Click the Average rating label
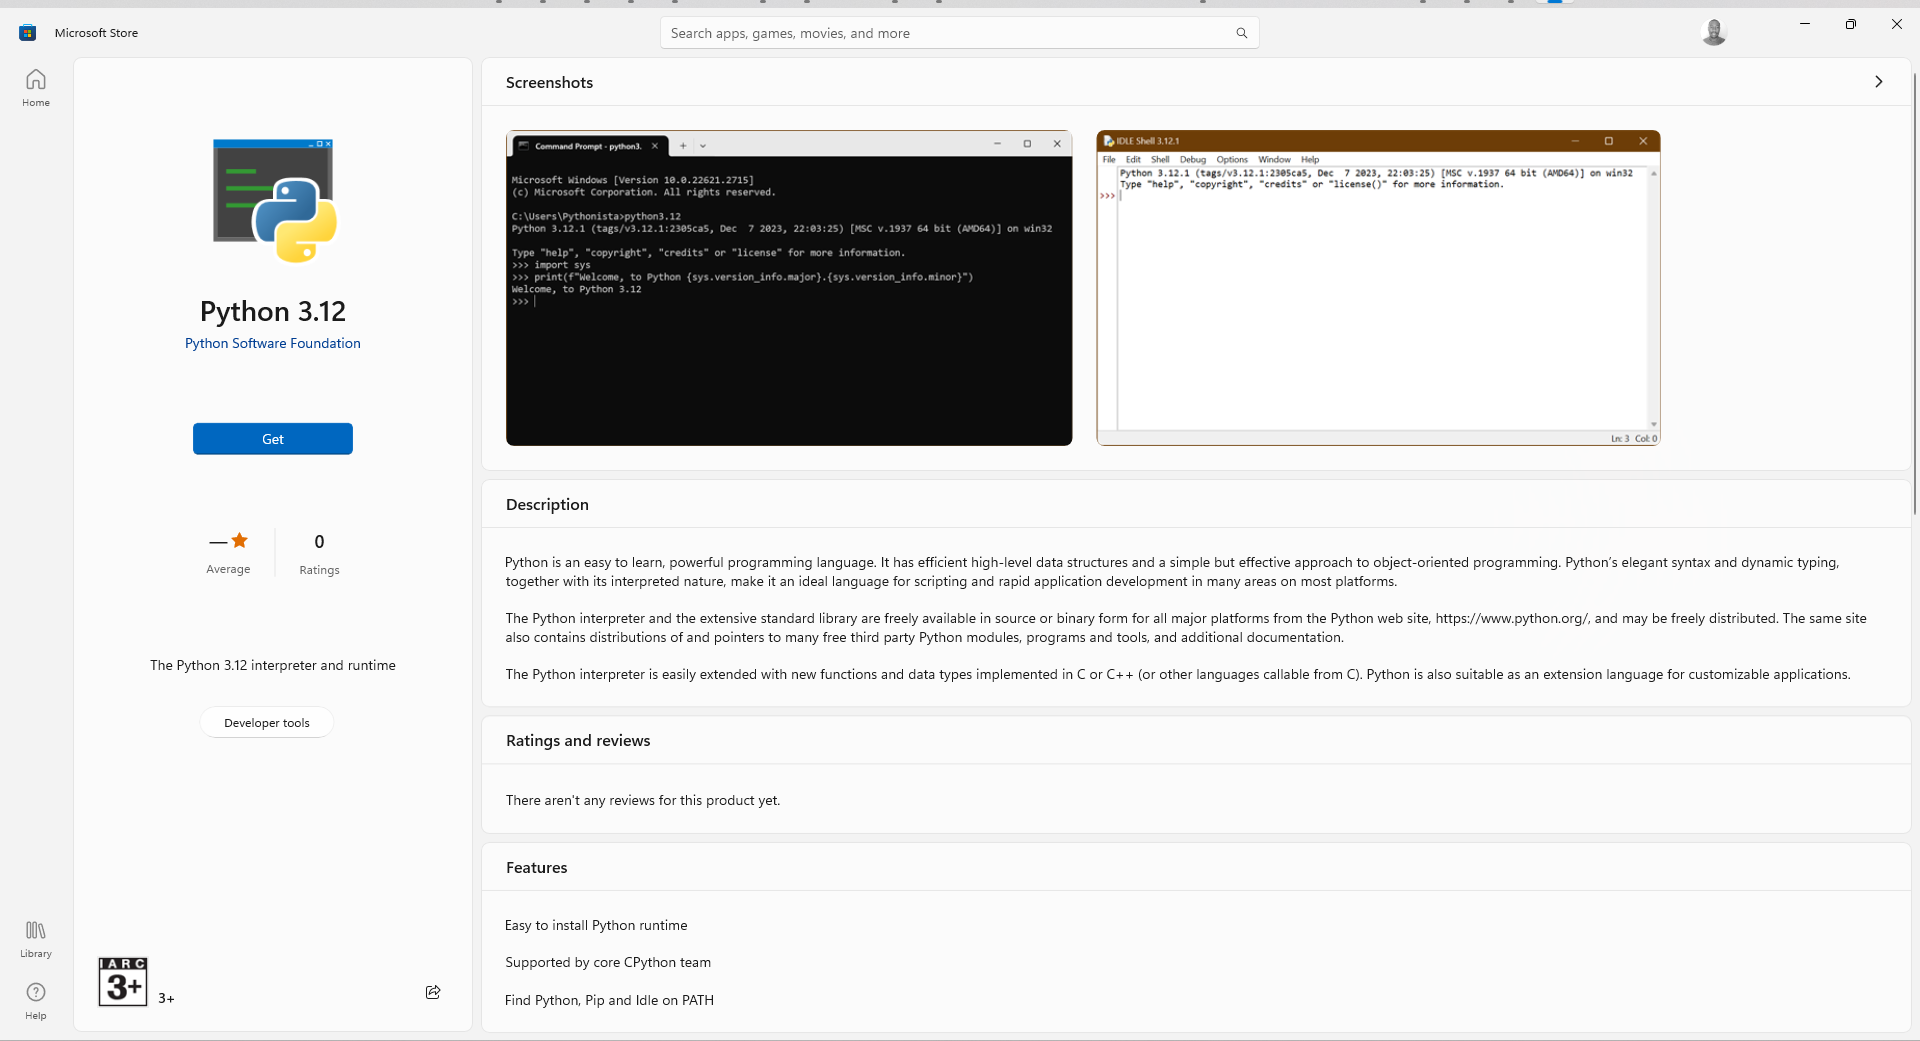This screenshot has height=1041, width=1920. pyautogui.click(x=228, y=569)
